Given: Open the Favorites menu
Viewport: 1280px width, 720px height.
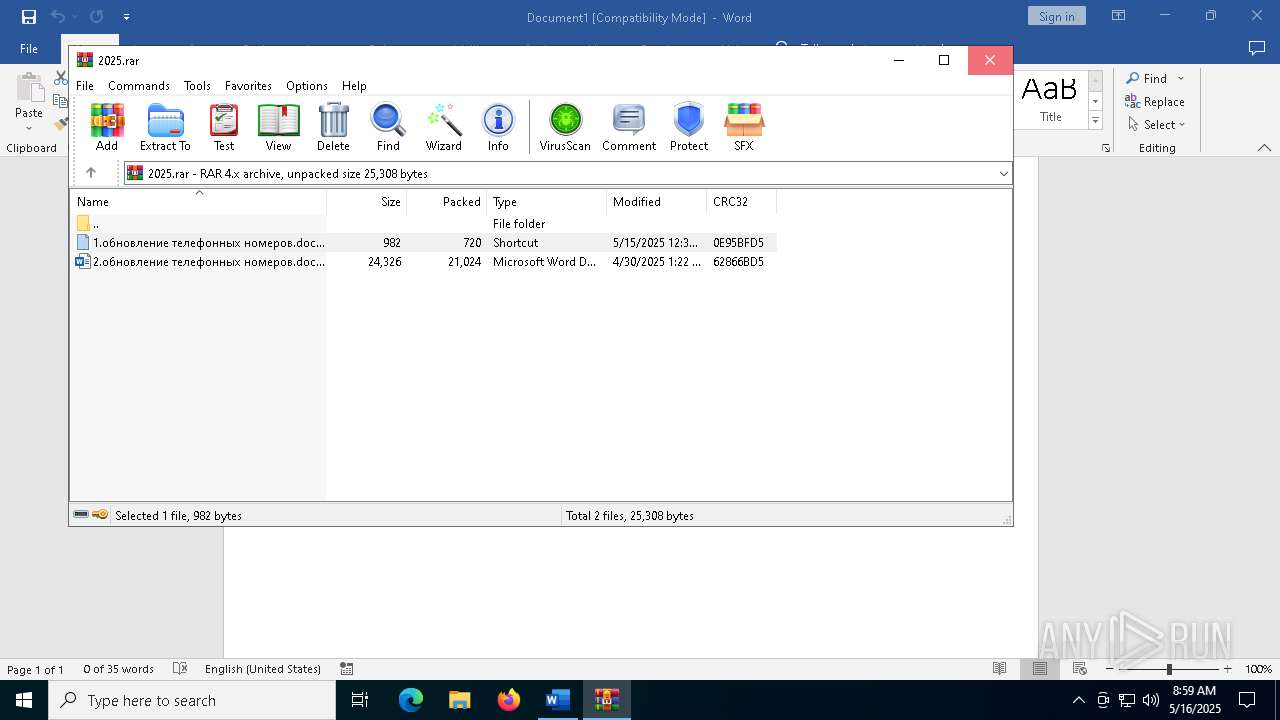Looking at the screenshot, I should [248, 86].
